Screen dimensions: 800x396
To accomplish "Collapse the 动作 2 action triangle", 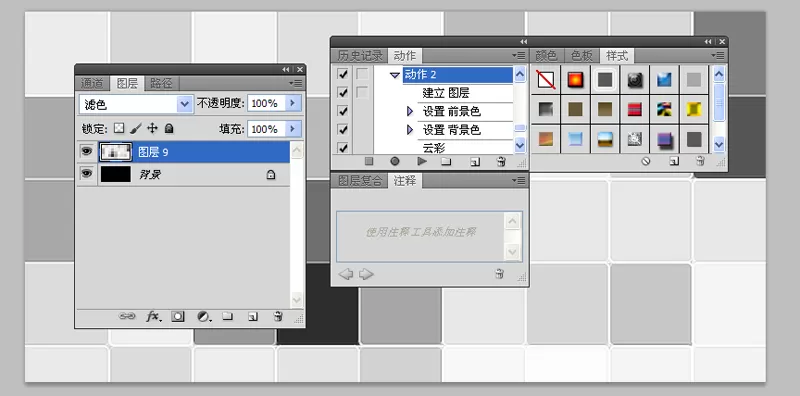I will (394, 75).
